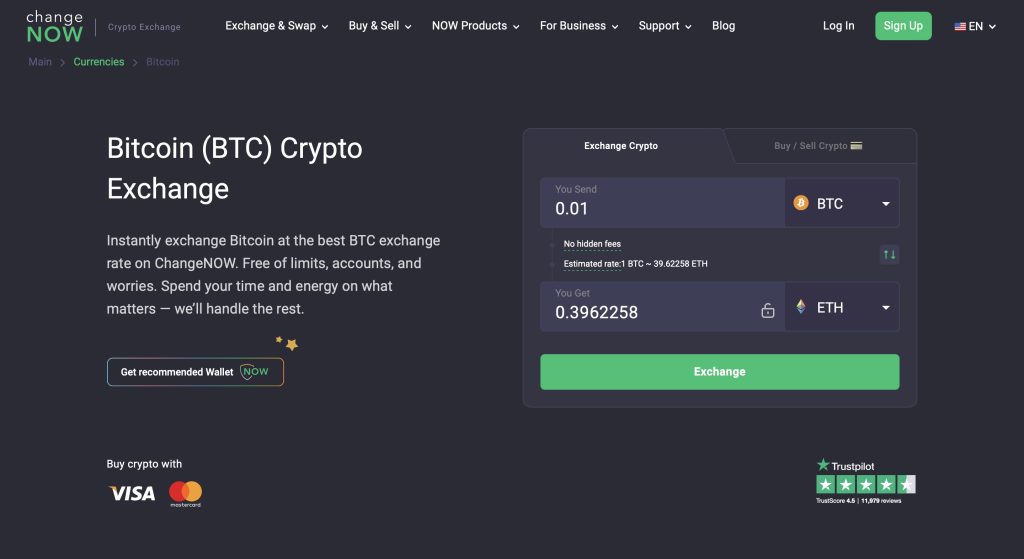
Task: Open Buy & Sell dropdown menu
Action: point(379,26)
